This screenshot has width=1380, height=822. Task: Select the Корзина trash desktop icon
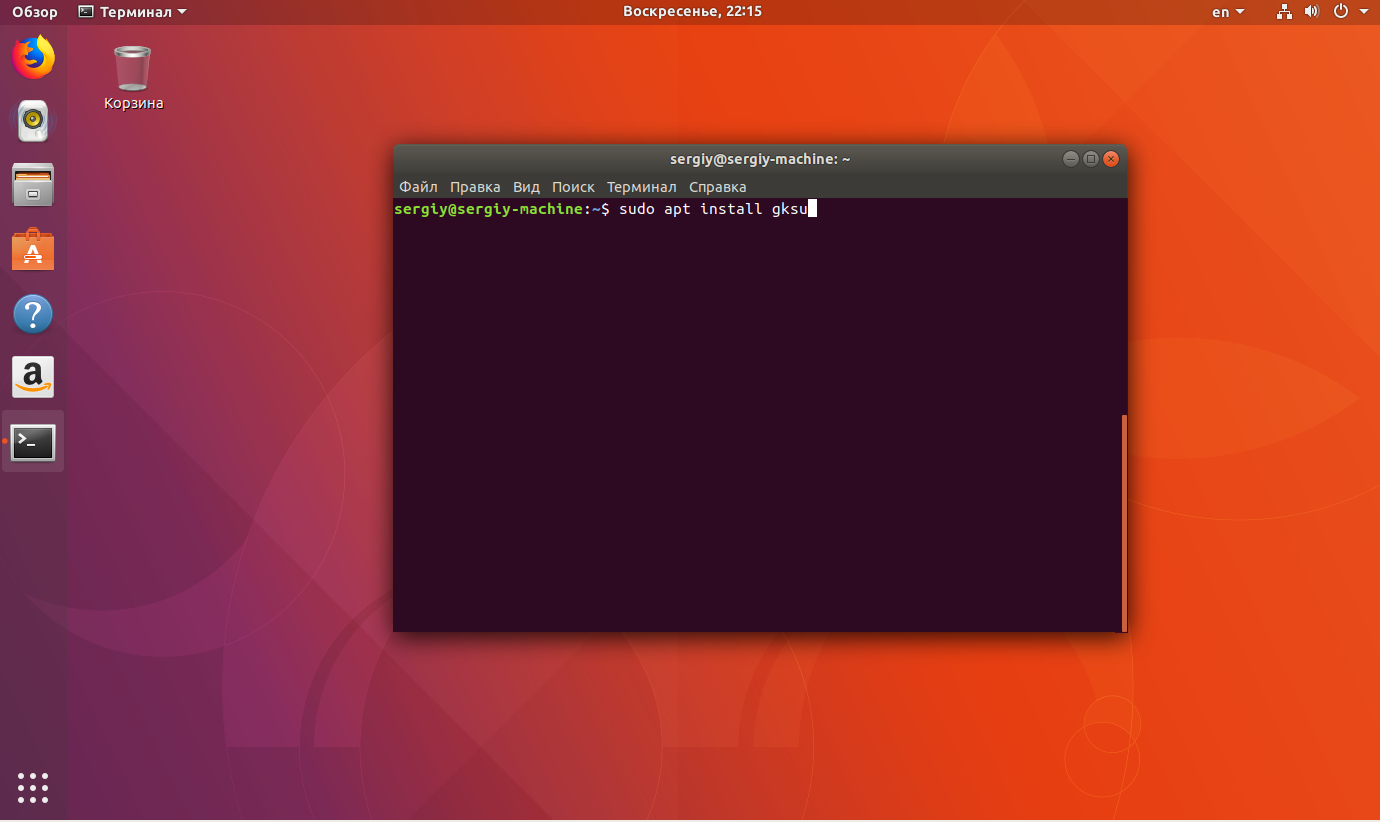[x=133, y=77]
